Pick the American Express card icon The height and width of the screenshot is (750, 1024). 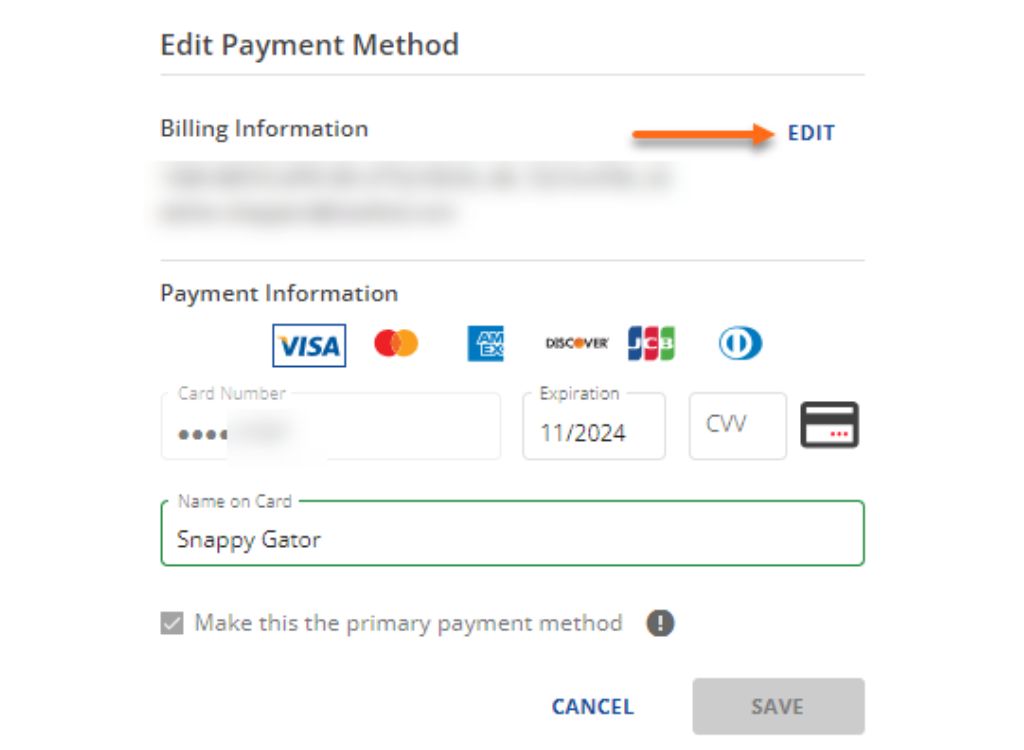(x=486, y=344)
